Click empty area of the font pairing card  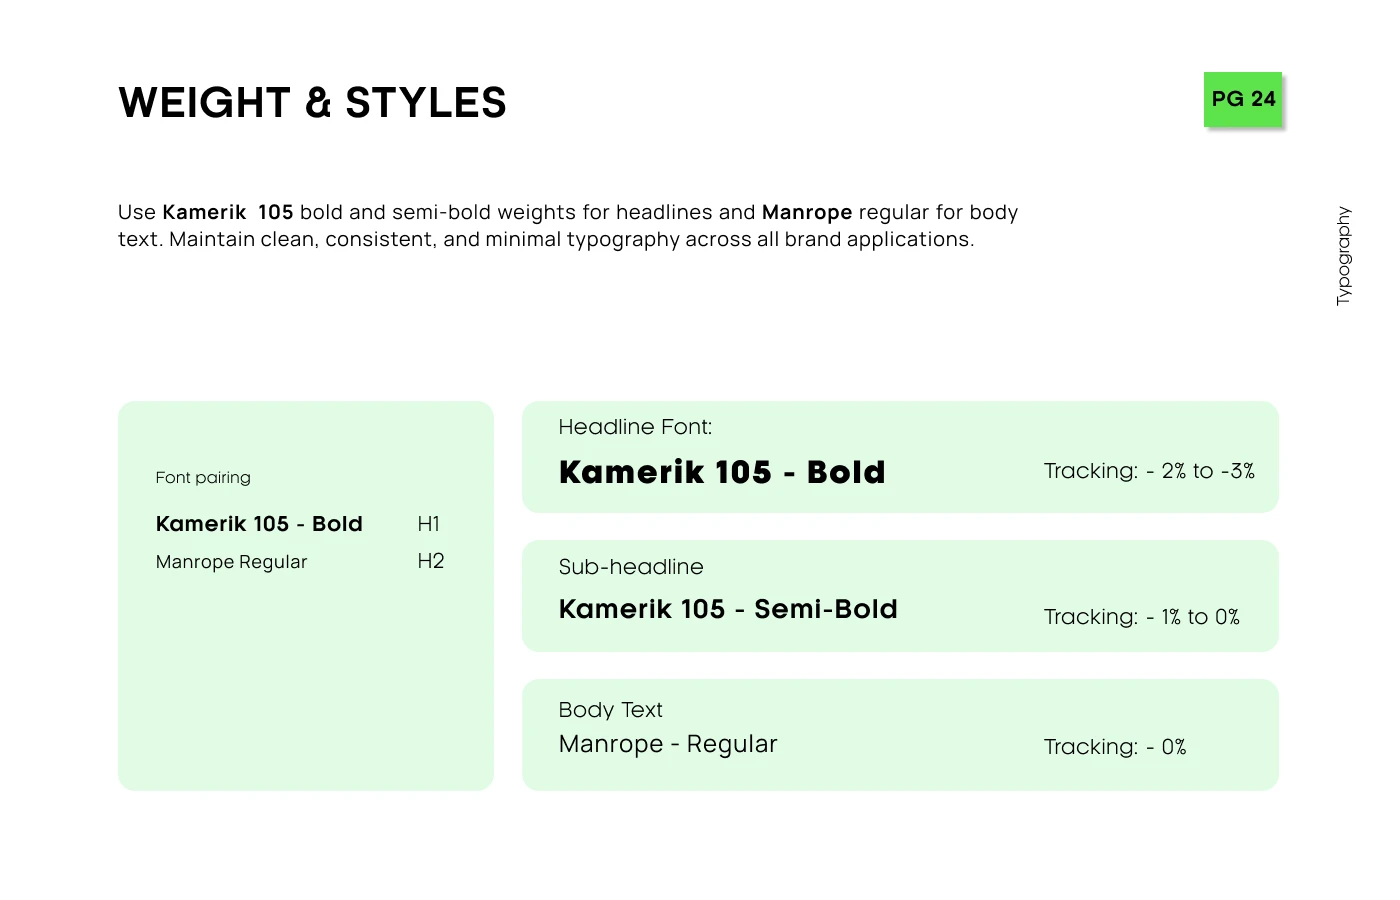305,690
